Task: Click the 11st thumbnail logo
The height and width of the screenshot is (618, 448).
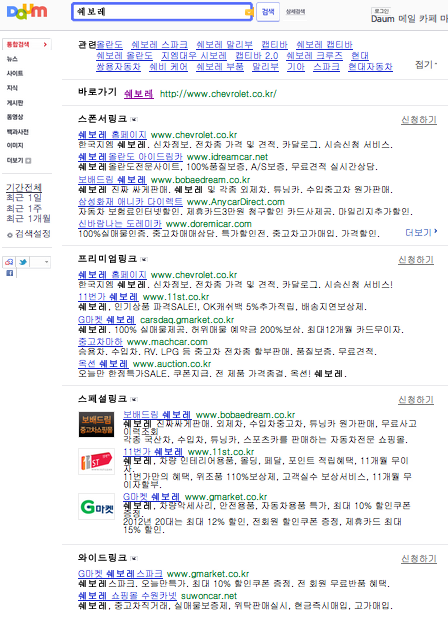Action: pyautogui.click(x=97, y=461)
